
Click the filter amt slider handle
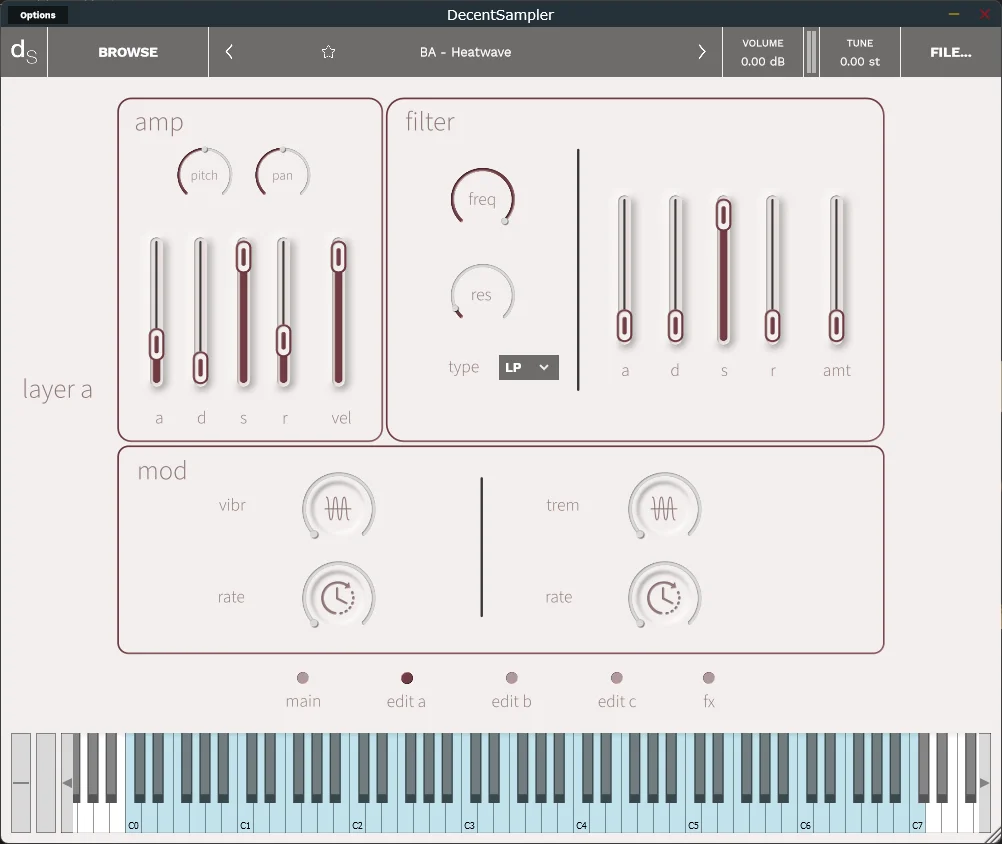tap(836, 326)
